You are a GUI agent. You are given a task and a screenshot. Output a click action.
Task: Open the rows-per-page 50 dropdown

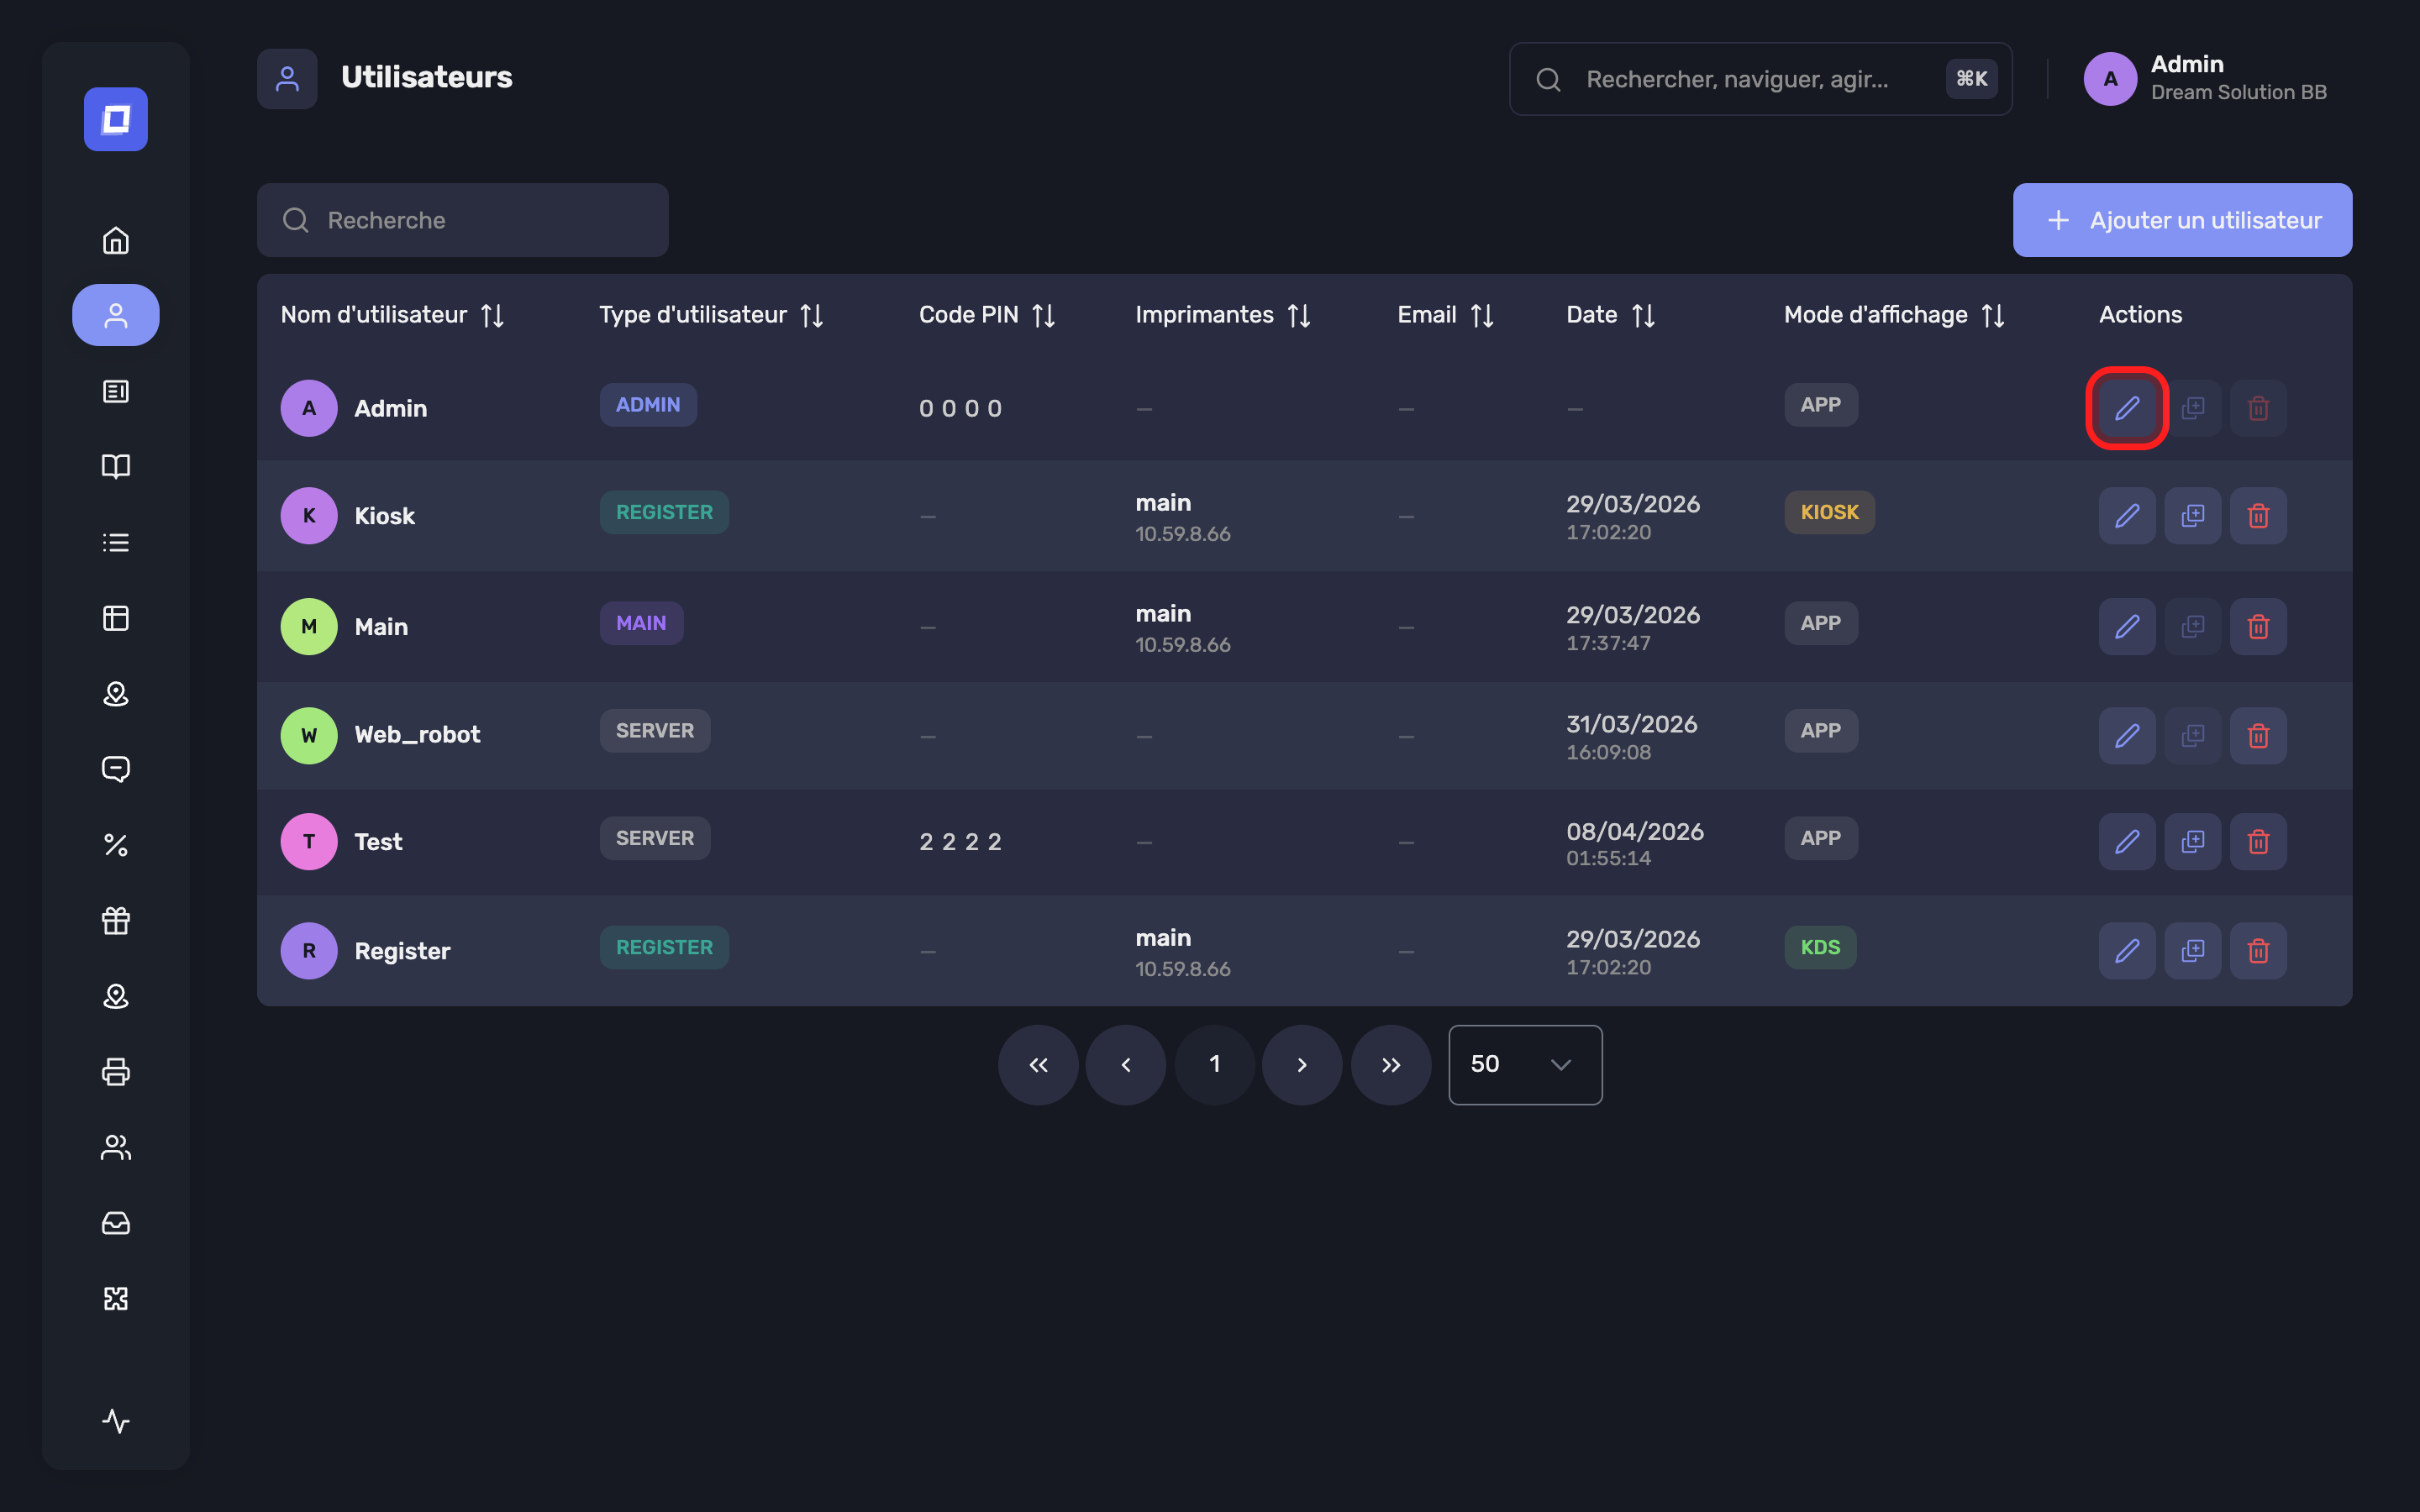point(1524,1064)
